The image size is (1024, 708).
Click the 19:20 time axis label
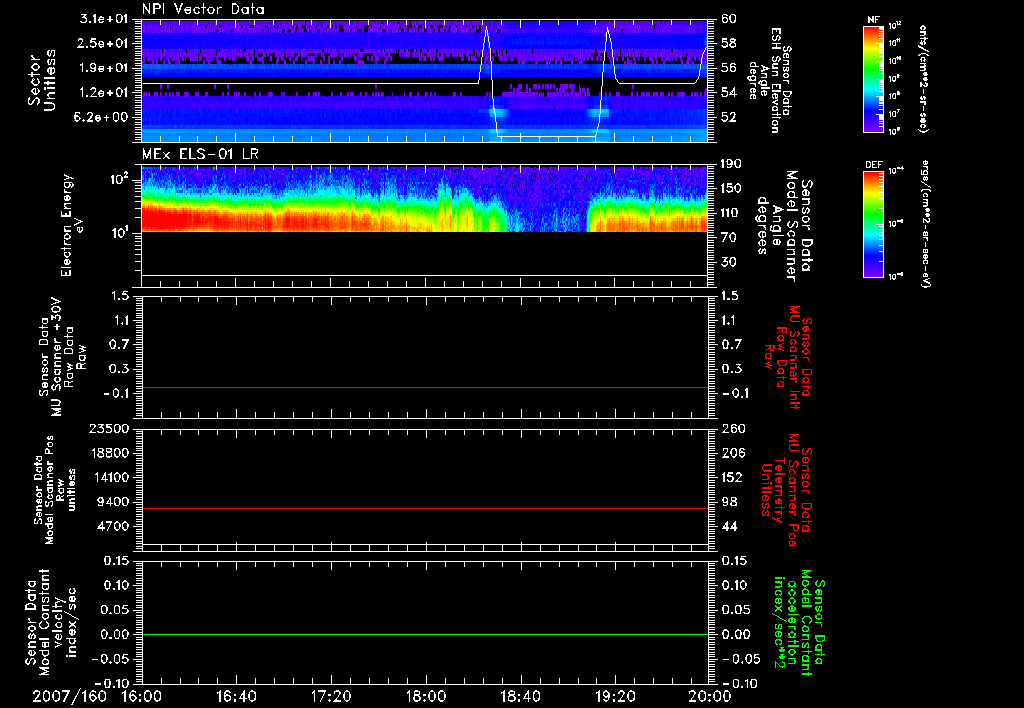tap(615, 696)
